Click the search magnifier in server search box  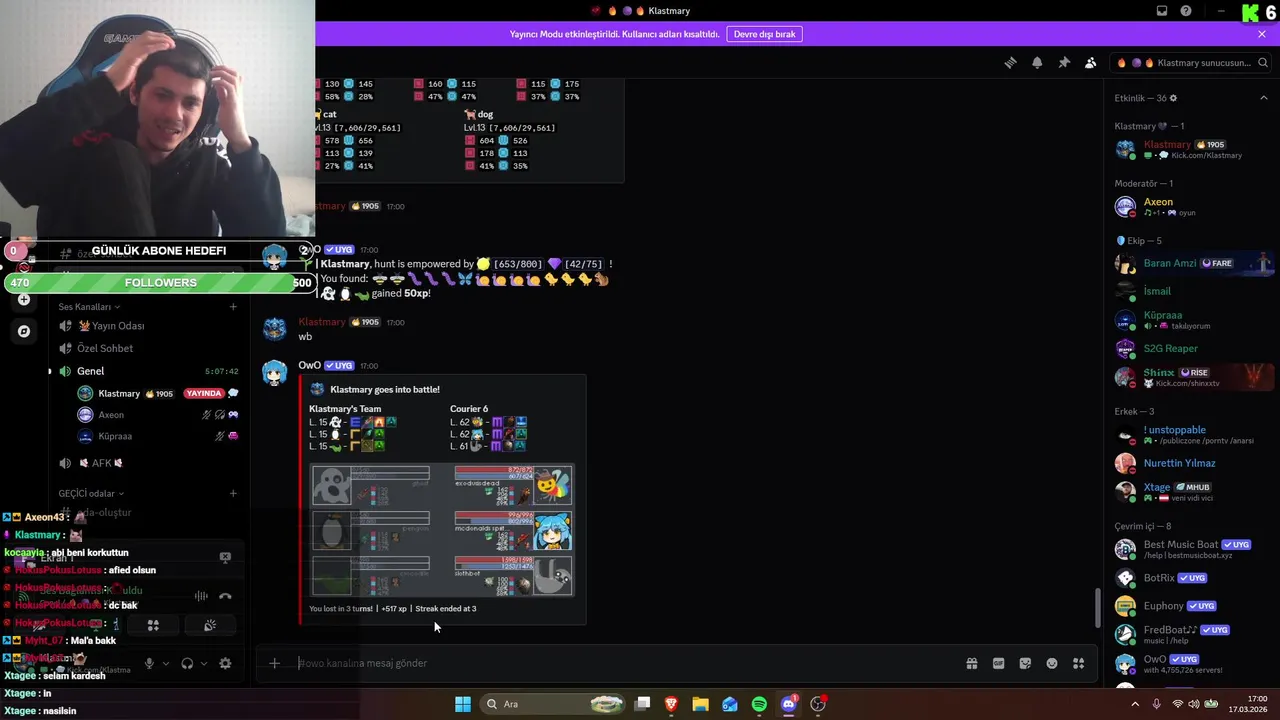coord(1261,62)
